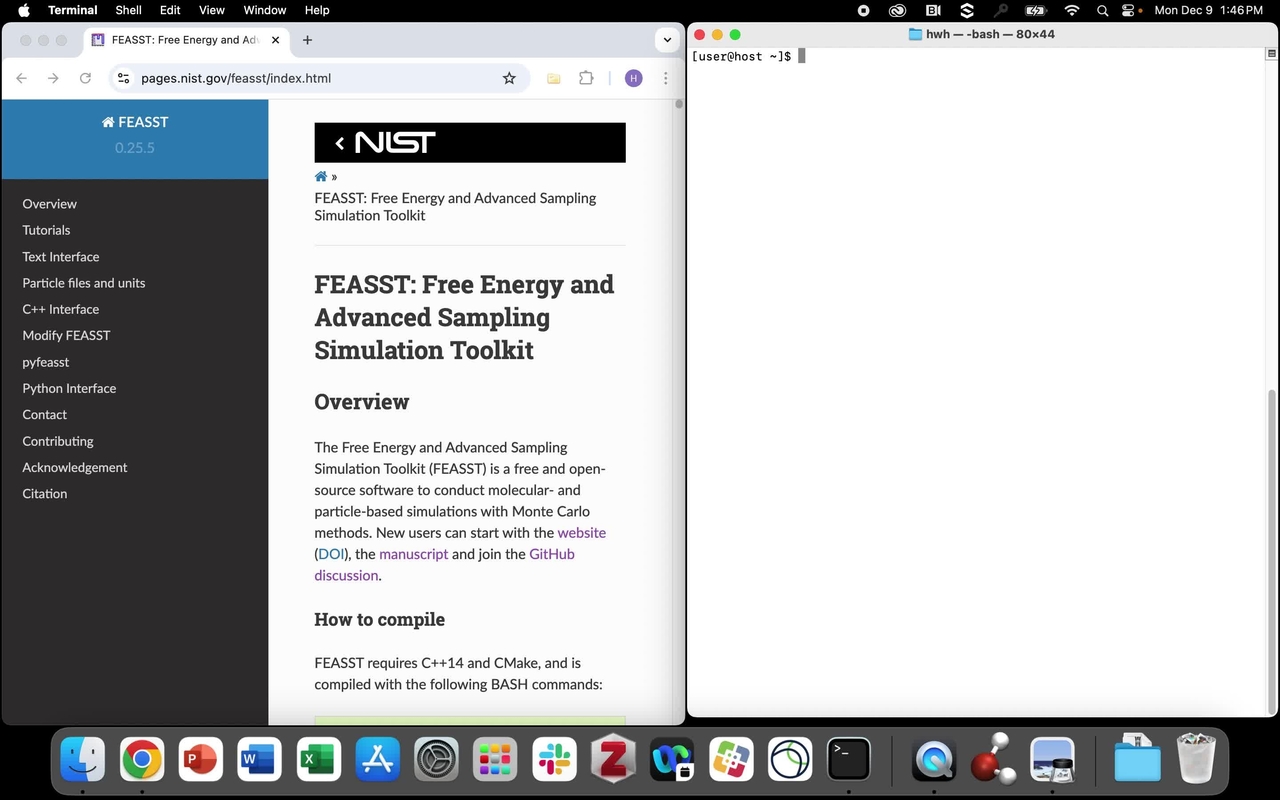Click the FEASST home link in sidebar
1280x800 pixels.
[135, 122]
